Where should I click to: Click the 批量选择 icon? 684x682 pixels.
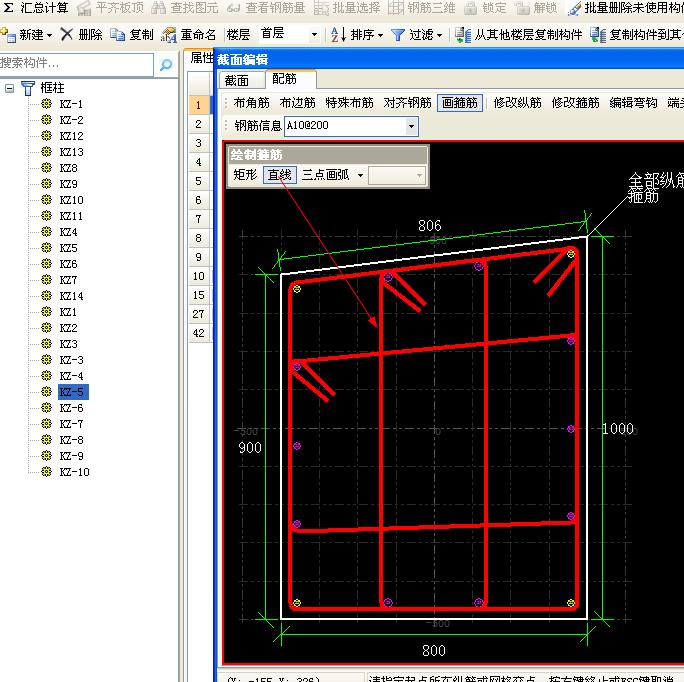(321, 8)
